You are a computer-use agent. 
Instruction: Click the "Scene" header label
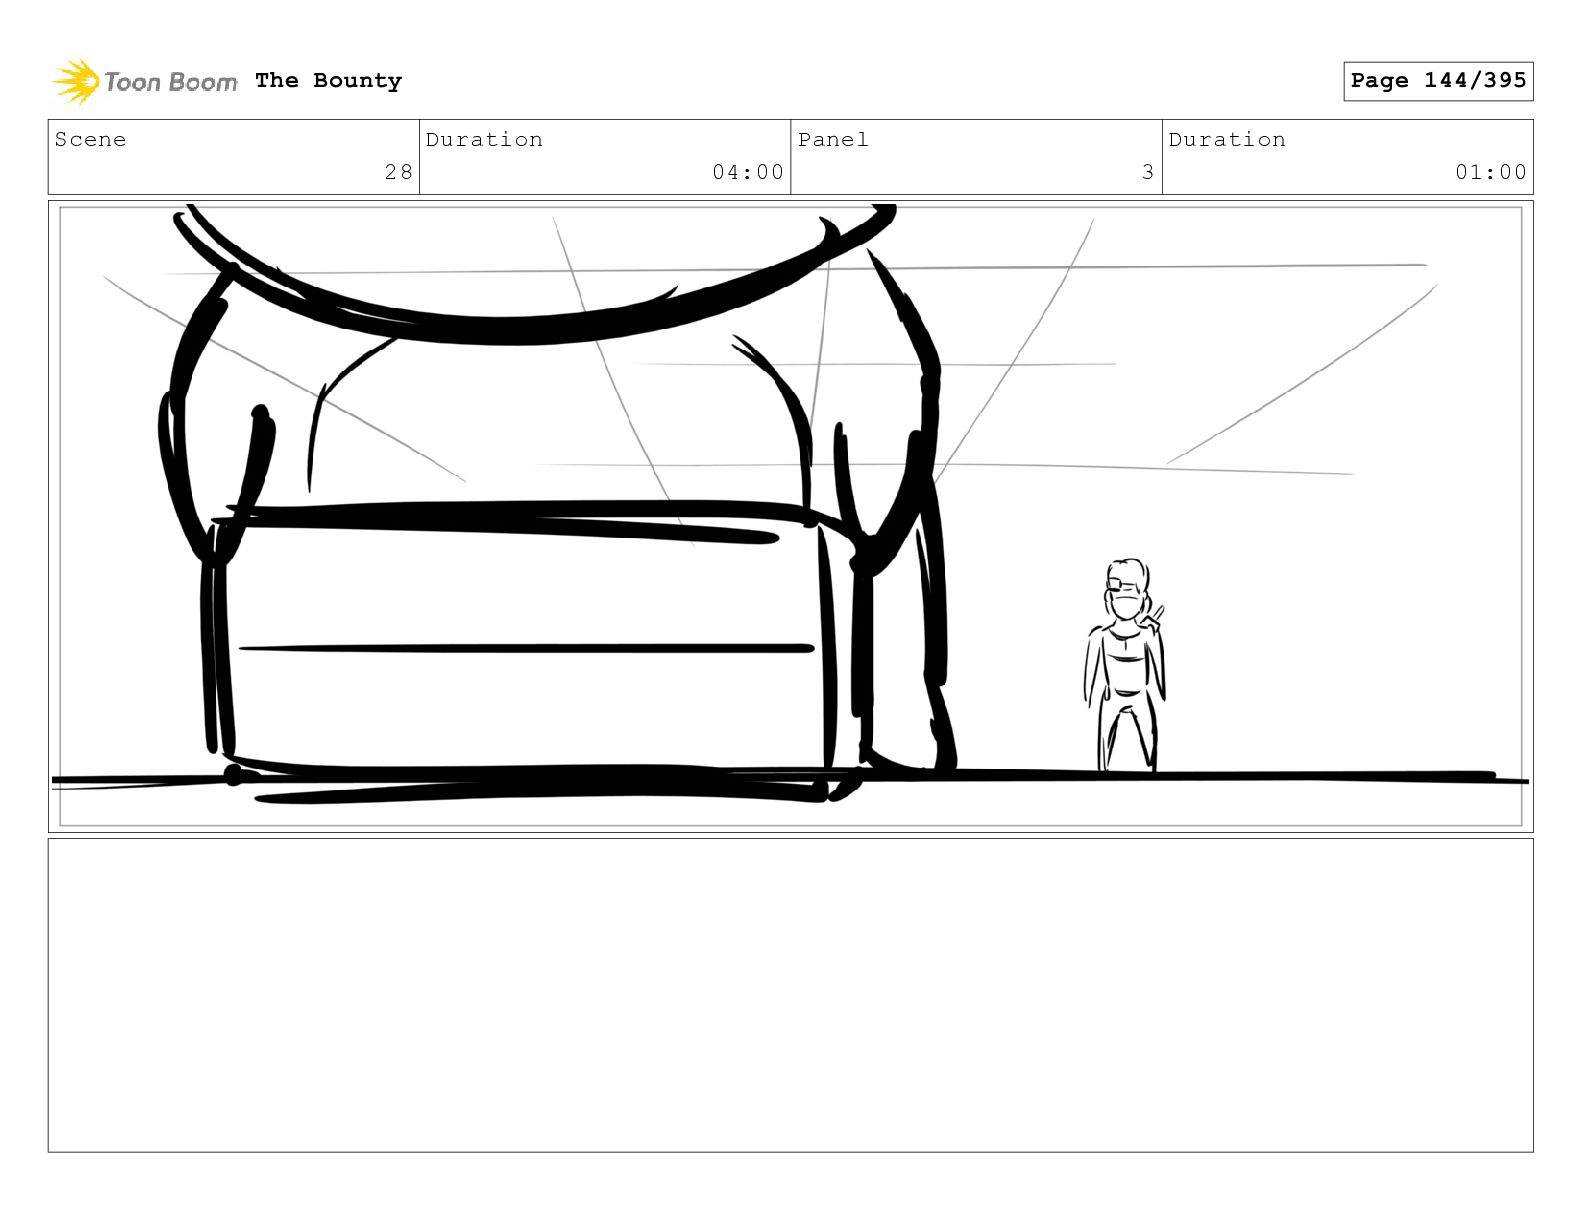pyautogui.click(x=90, y=140)
